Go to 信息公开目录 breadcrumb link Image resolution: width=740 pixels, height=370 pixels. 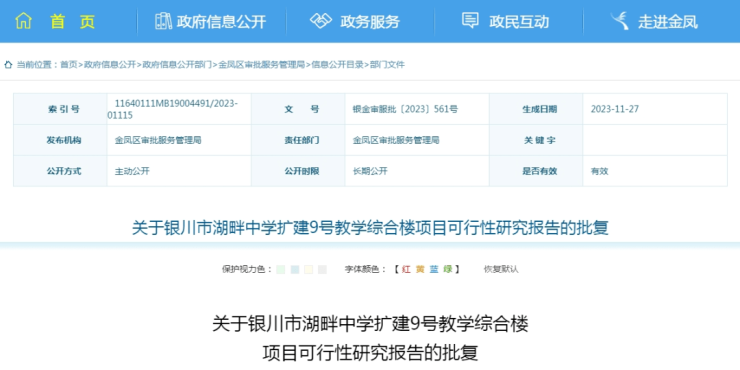click(337, 65)
